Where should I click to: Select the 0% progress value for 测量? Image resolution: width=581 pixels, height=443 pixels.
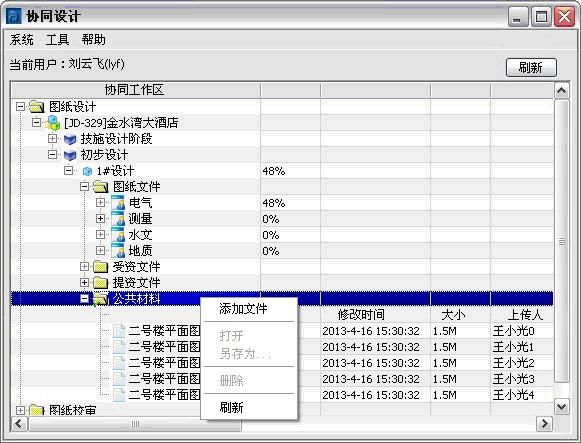[270, 219]
